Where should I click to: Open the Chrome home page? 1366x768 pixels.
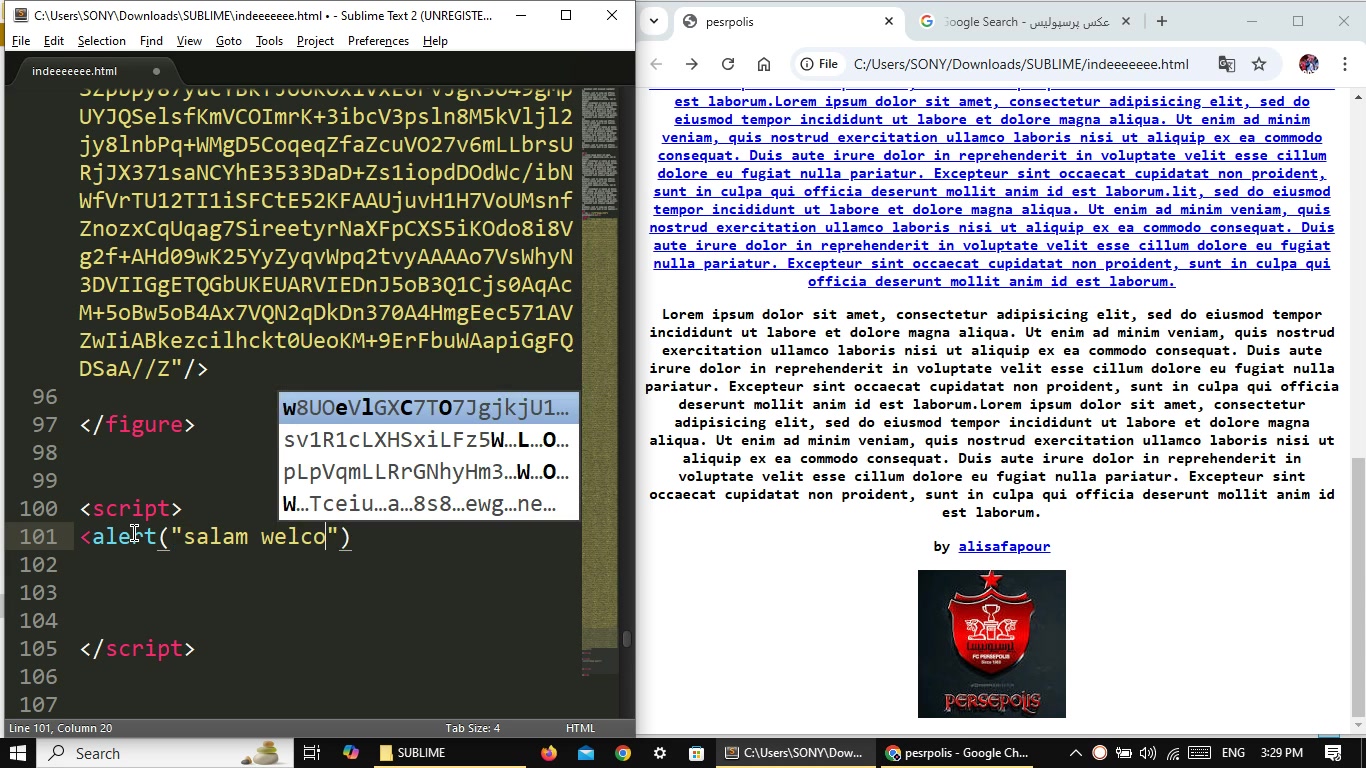pyautogui.click(x=764, y=64)
